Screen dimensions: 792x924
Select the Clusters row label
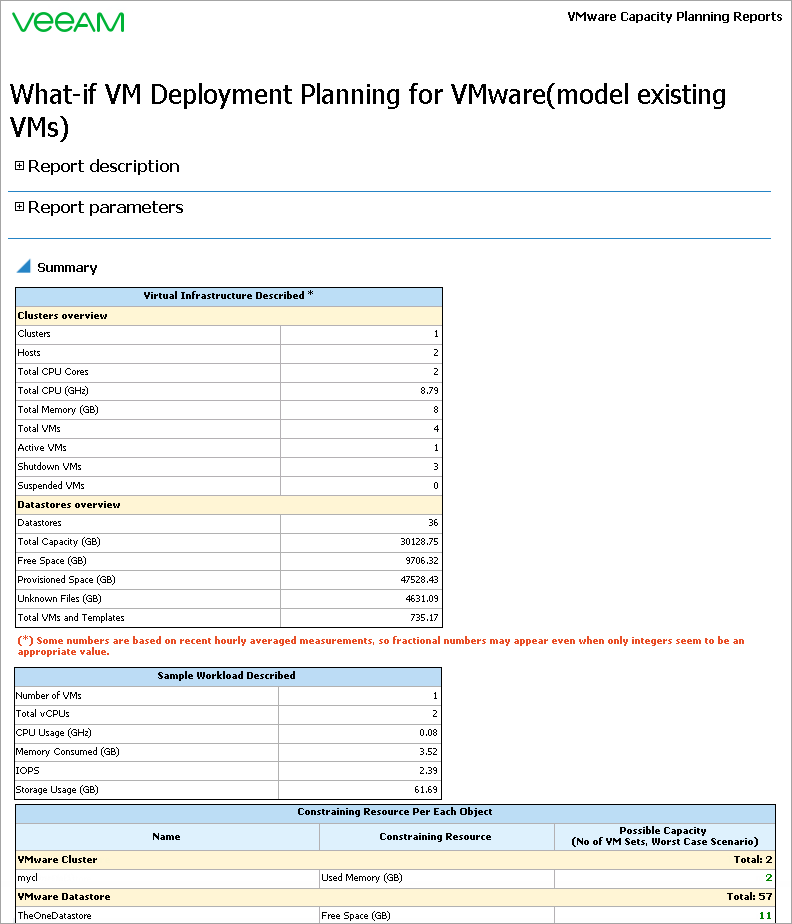point(34,334)
